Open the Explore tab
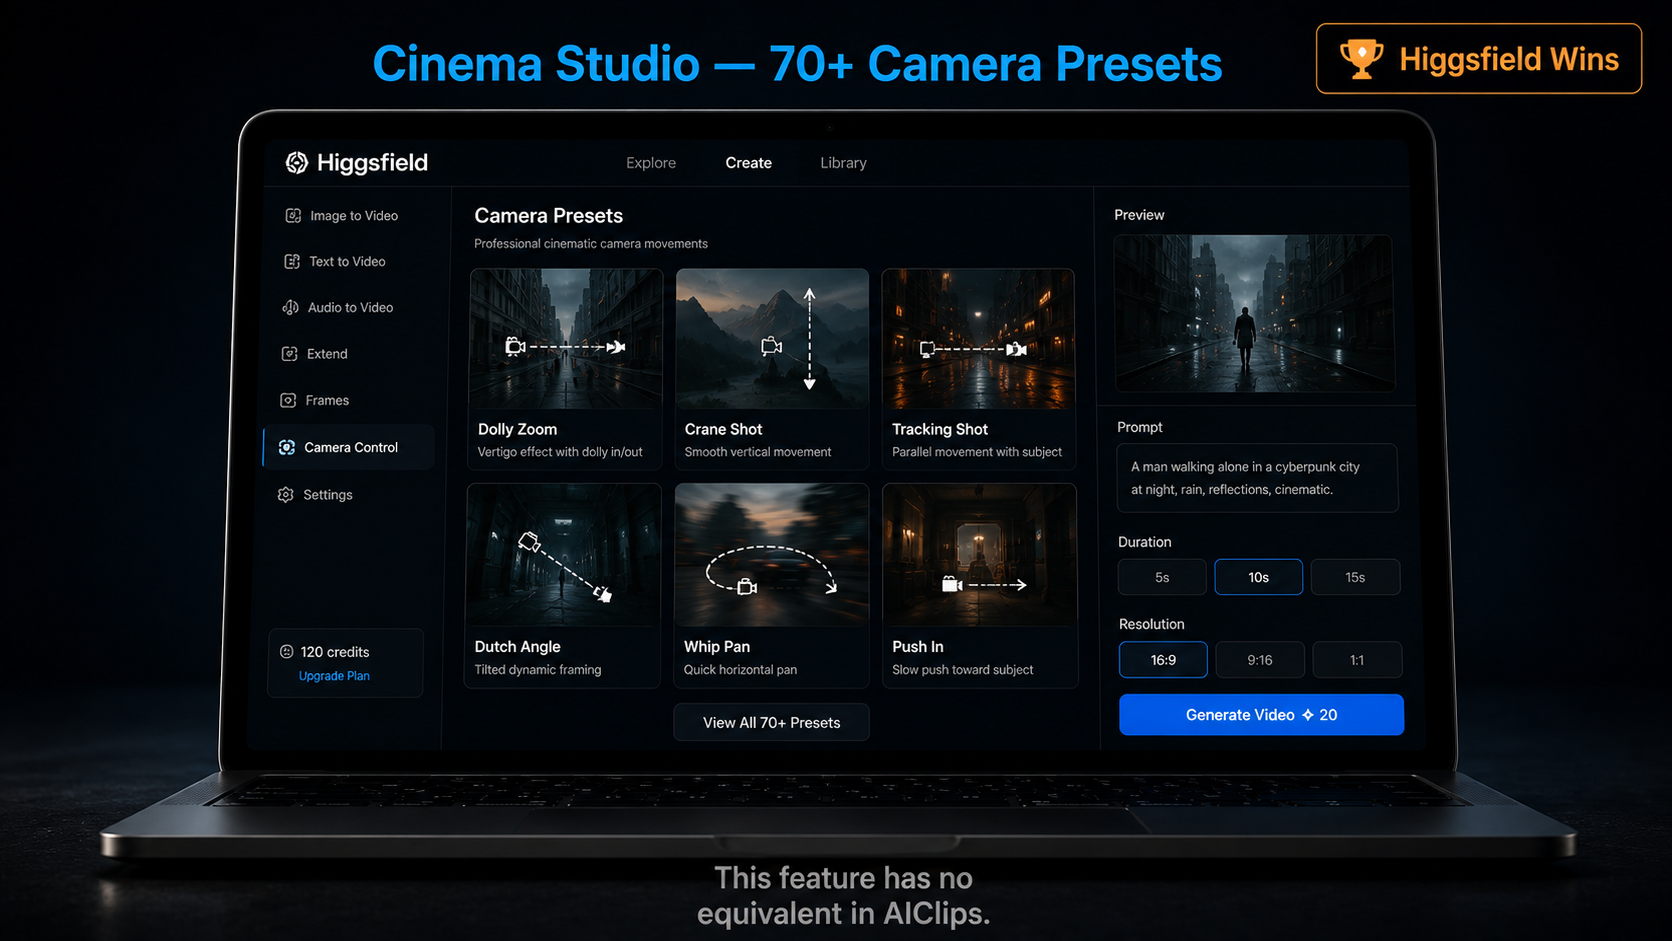Viewport: 1672px width, 941px height. point(651,163)
